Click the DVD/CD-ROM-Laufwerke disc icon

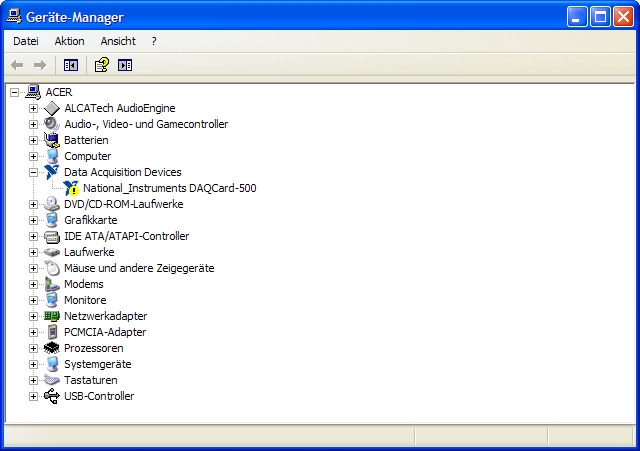52,204
